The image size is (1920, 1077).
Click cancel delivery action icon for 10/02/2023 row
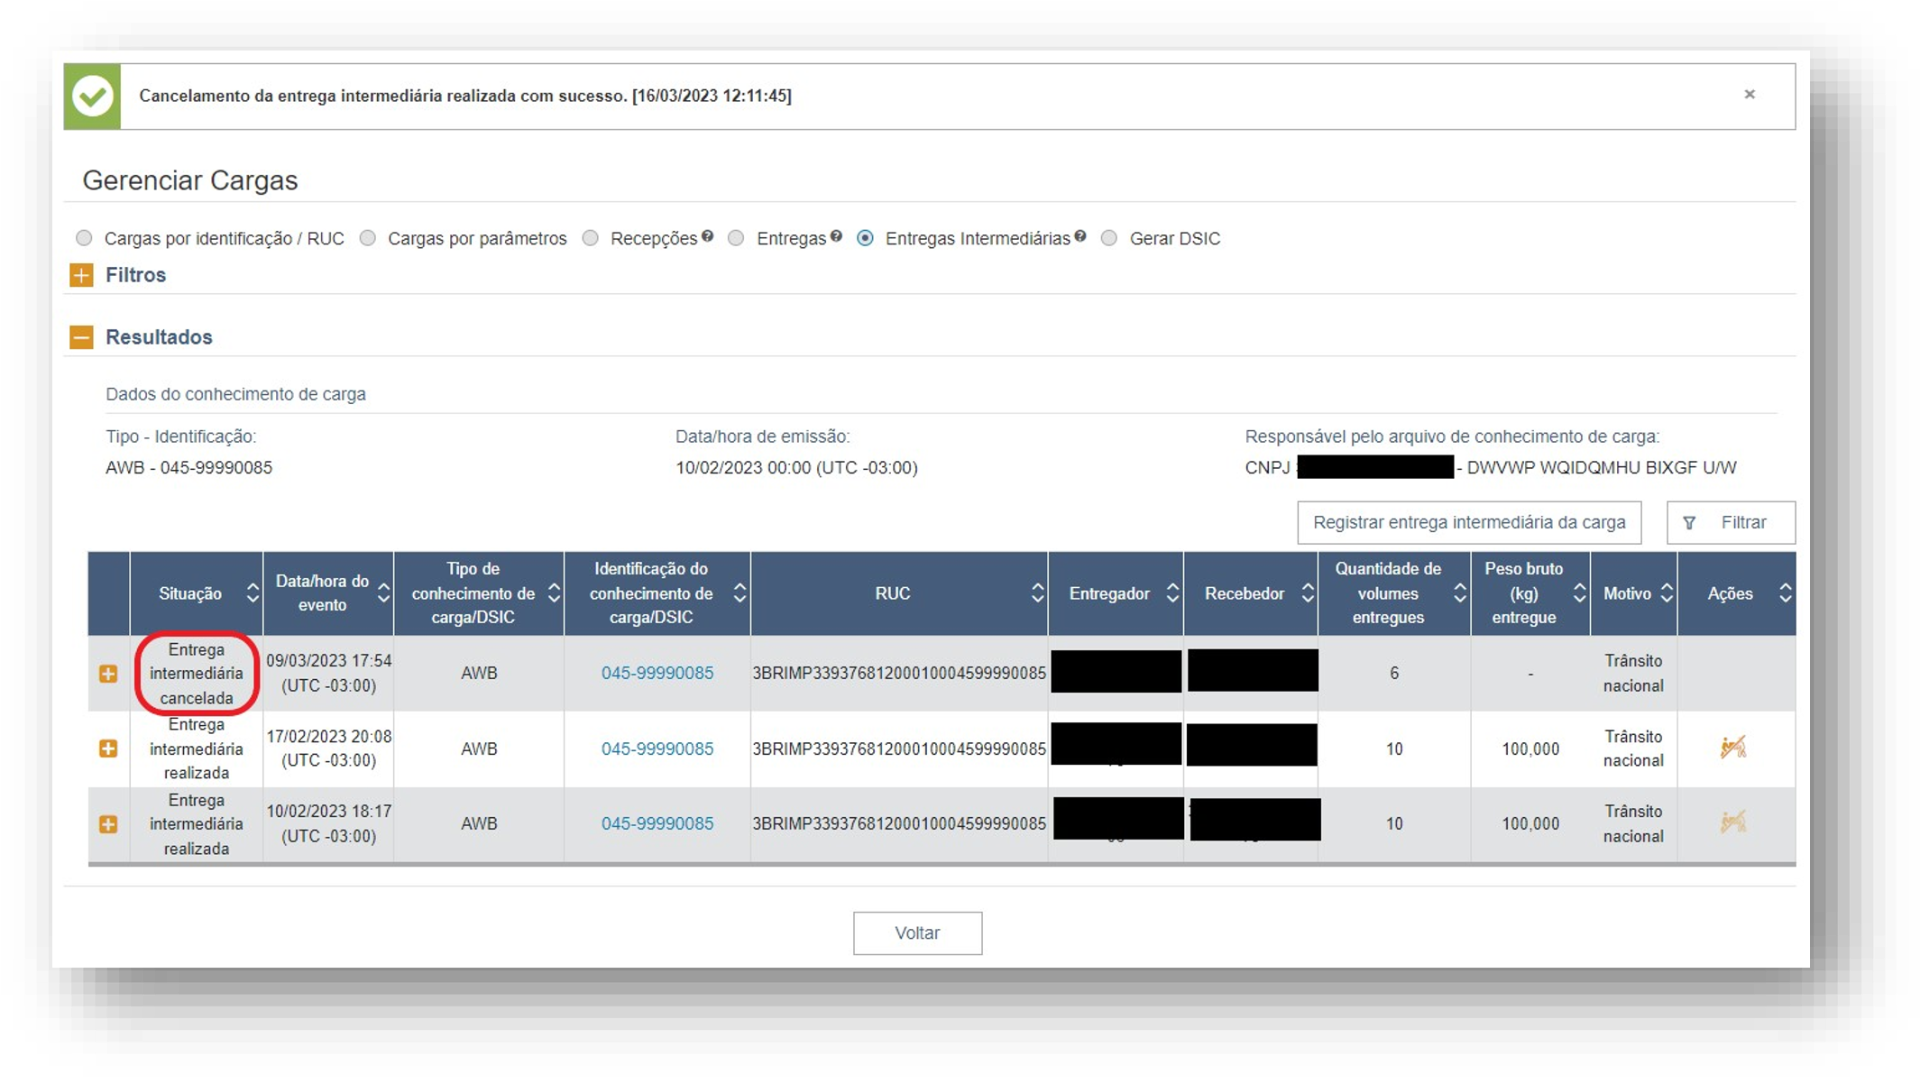click(x=1733, y=822)
